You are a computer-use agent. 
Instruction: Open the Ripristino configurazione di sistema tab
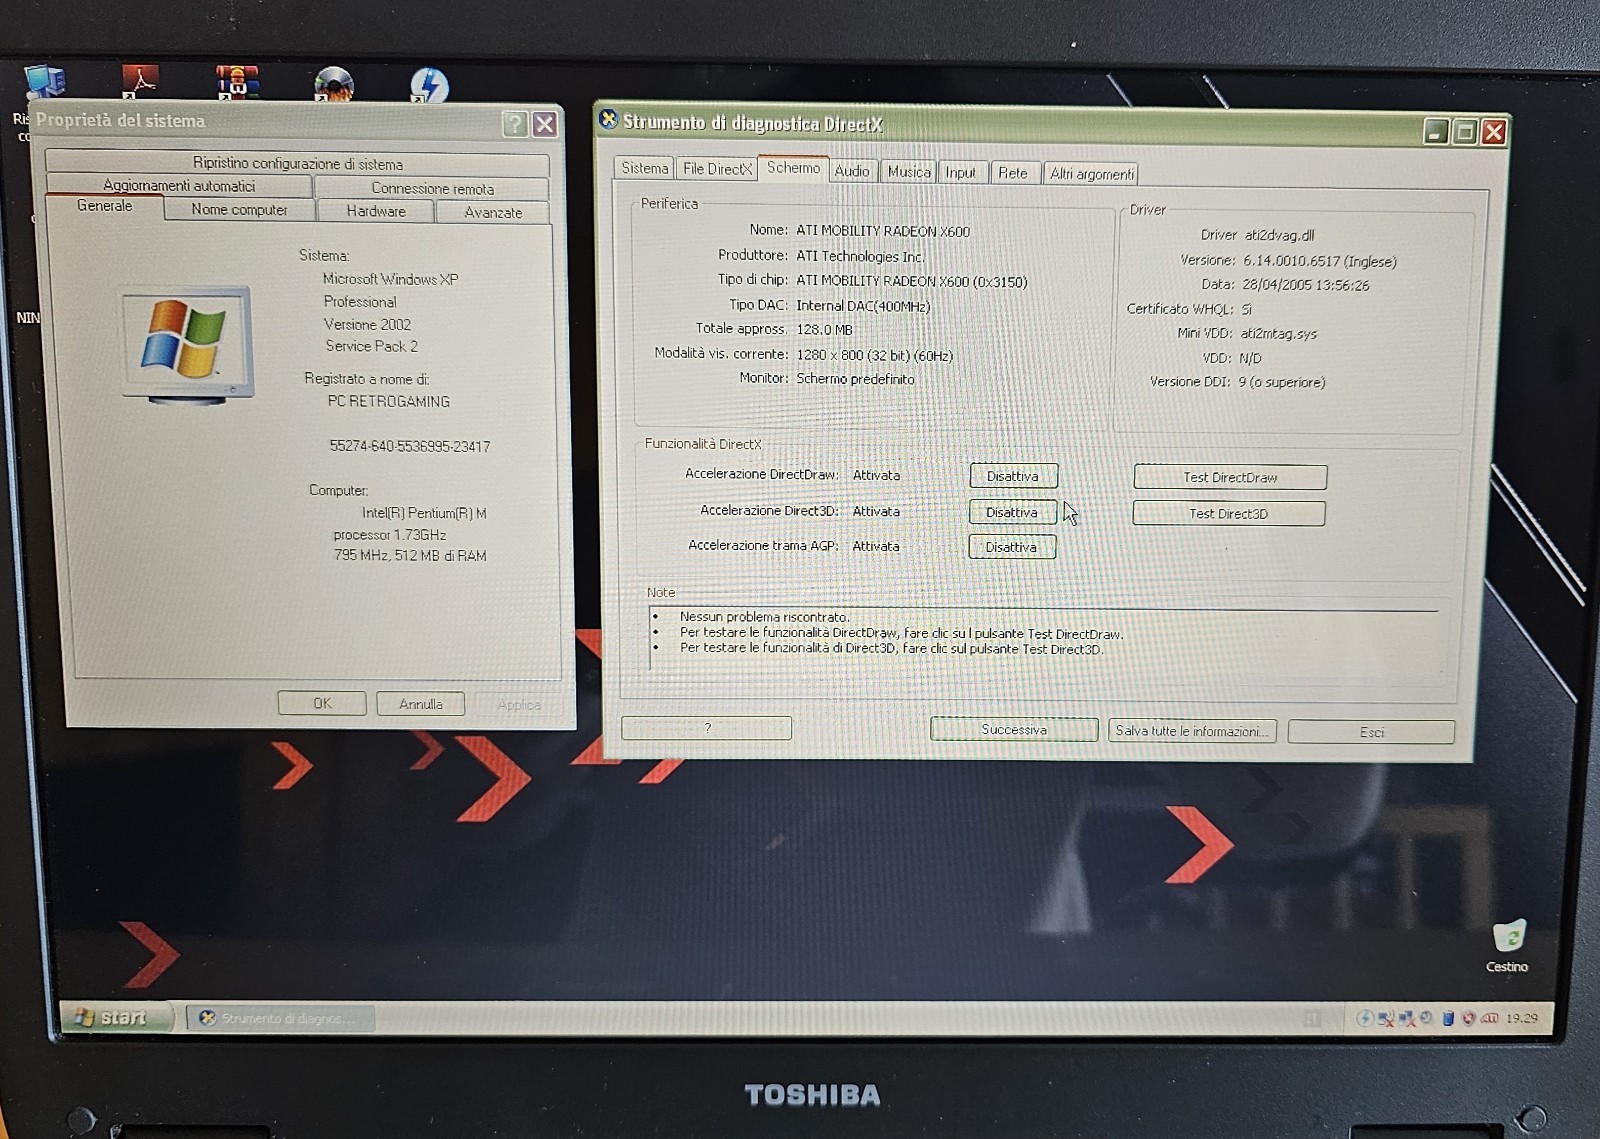click(x=297, y=163)
